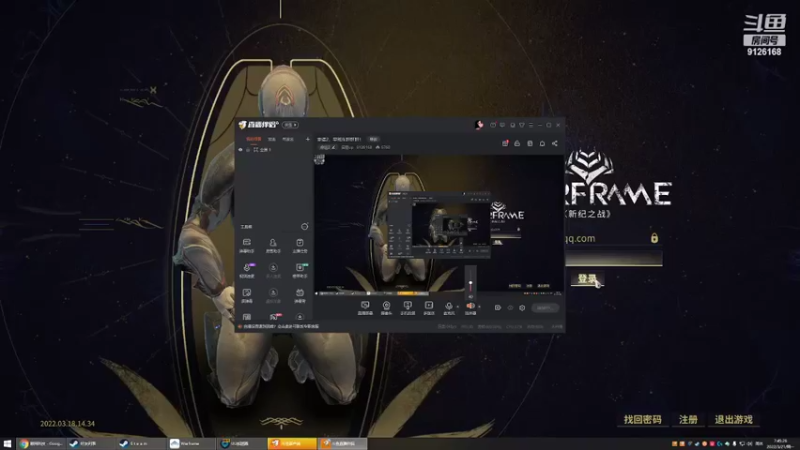Image resolution: width=800 pixels, height=450 pixels.
Task: Click the notice message in bottom status bar
Action: (x=281, y=327)
